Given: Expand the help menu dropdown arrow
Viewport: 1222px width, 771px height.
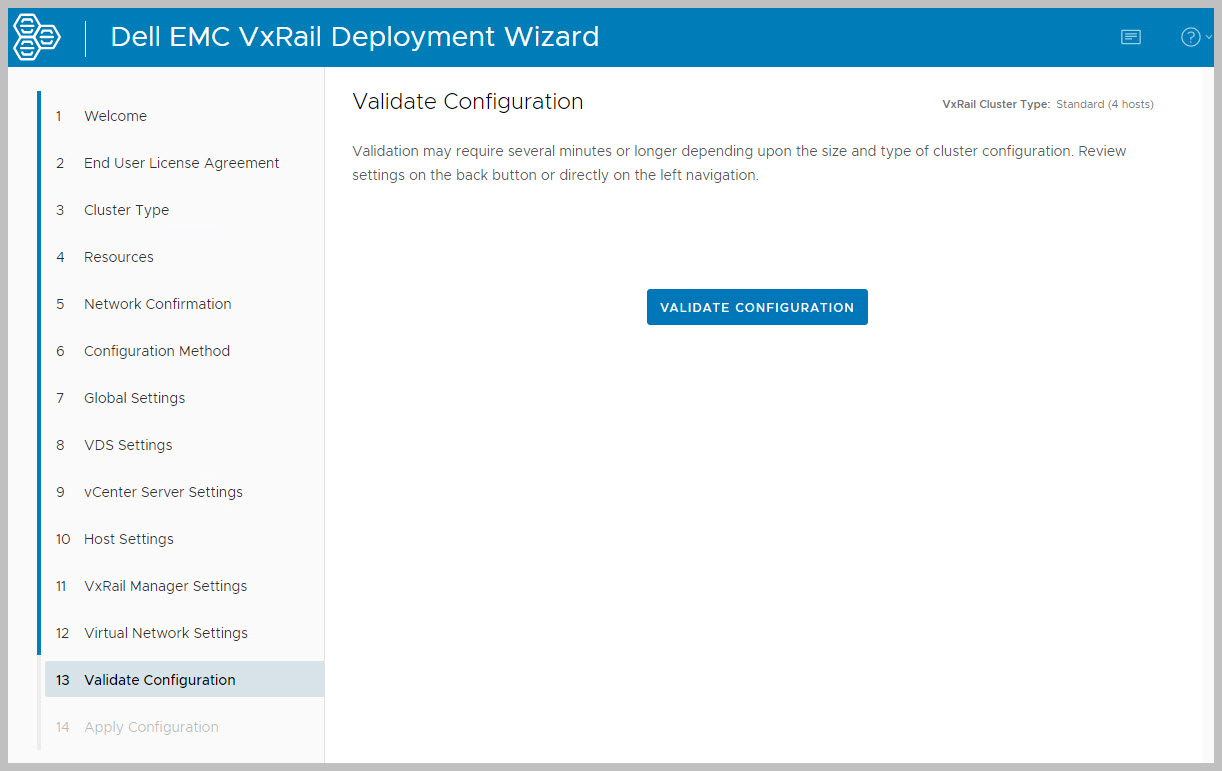Looking at the screenshot, I should click(1209, 38).
